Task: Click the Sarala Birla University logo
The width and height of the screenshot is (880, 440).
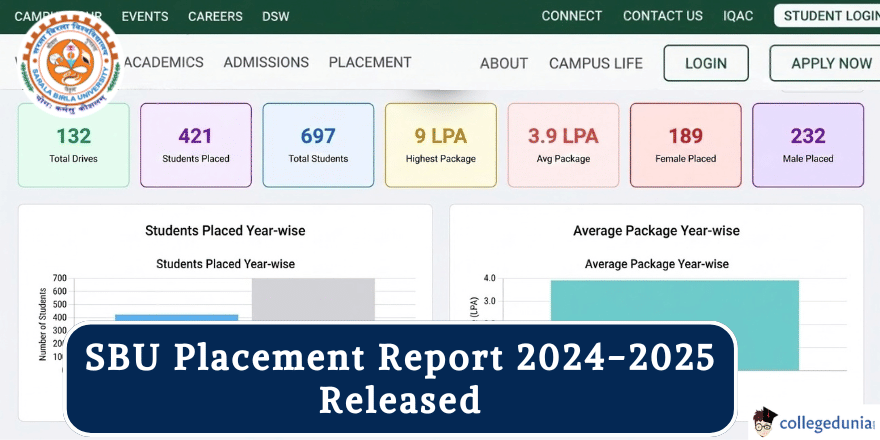Action: click(x=70, y=63)
